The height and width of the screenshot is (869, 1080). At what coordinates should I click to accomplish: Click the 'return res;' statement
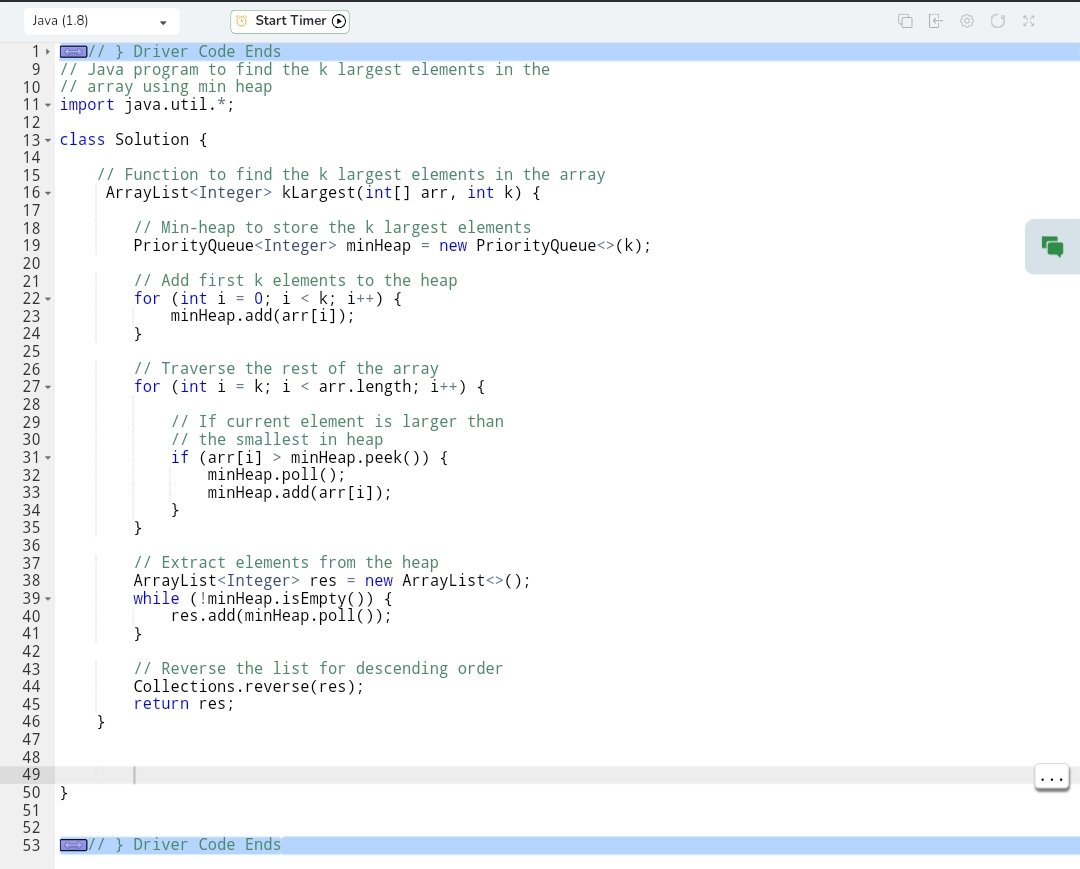(184, 704)
